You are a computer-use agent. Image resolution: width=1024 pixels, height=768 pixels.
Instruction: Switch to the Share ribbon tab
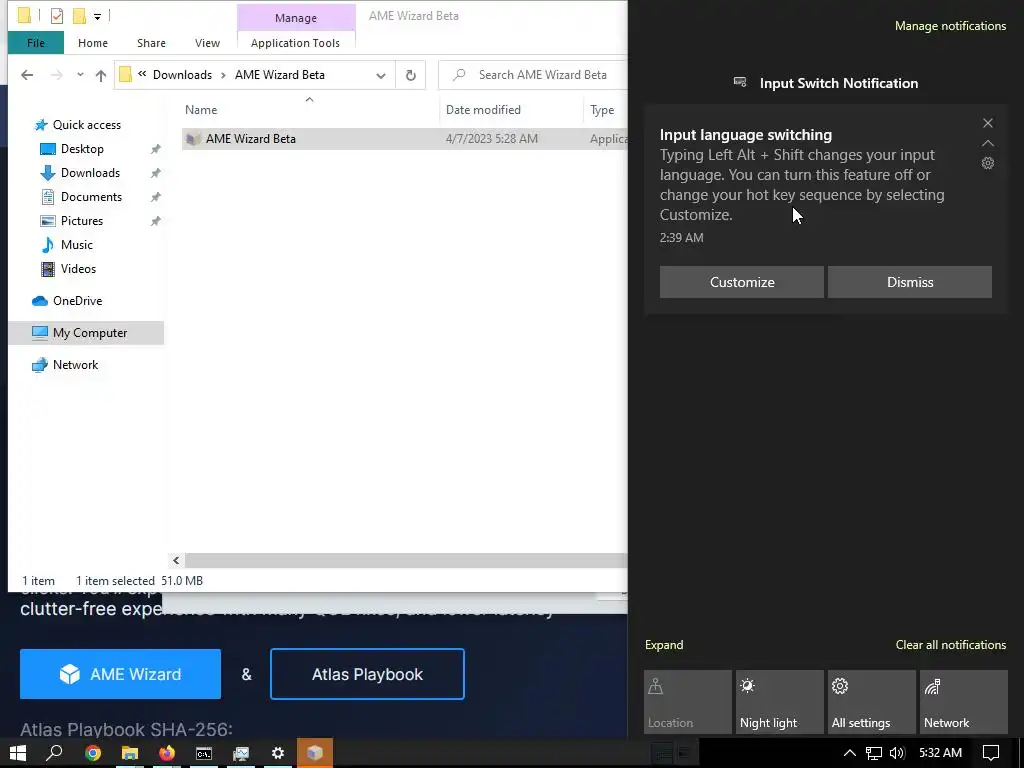pyautogui.click(x=151, y=43)
